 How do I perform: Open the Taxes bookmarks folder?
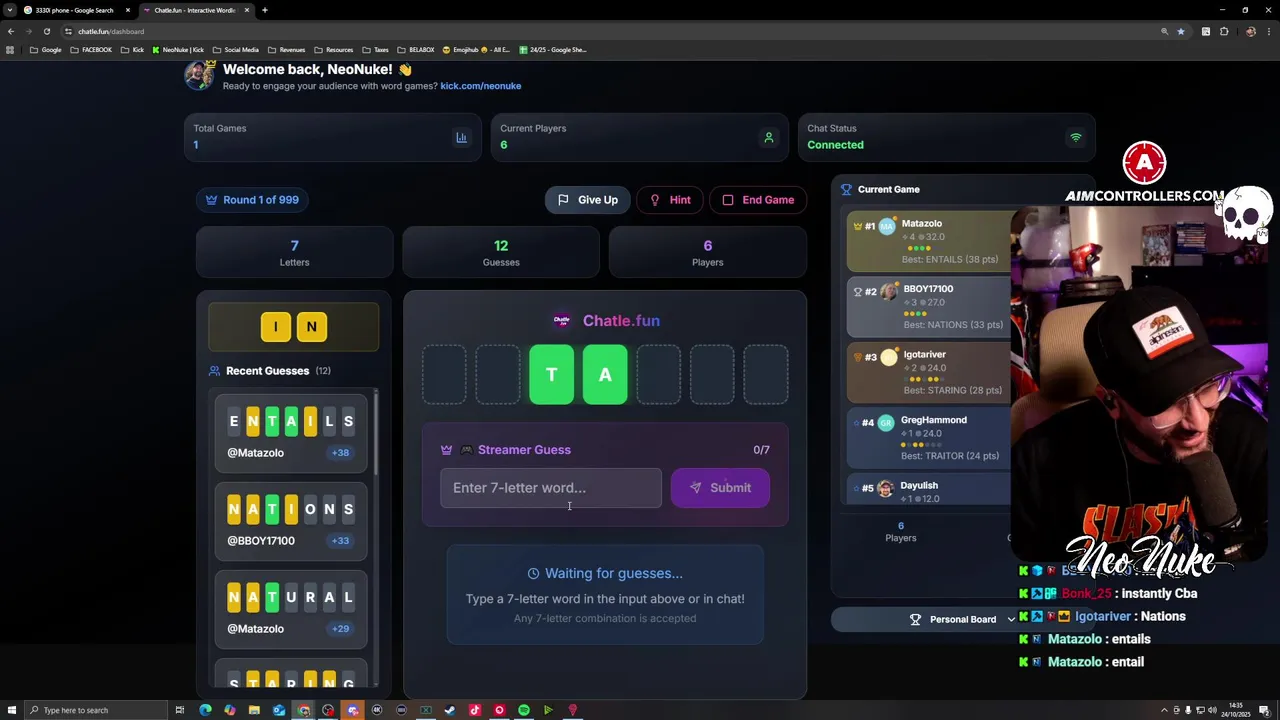tap(375, 50)
